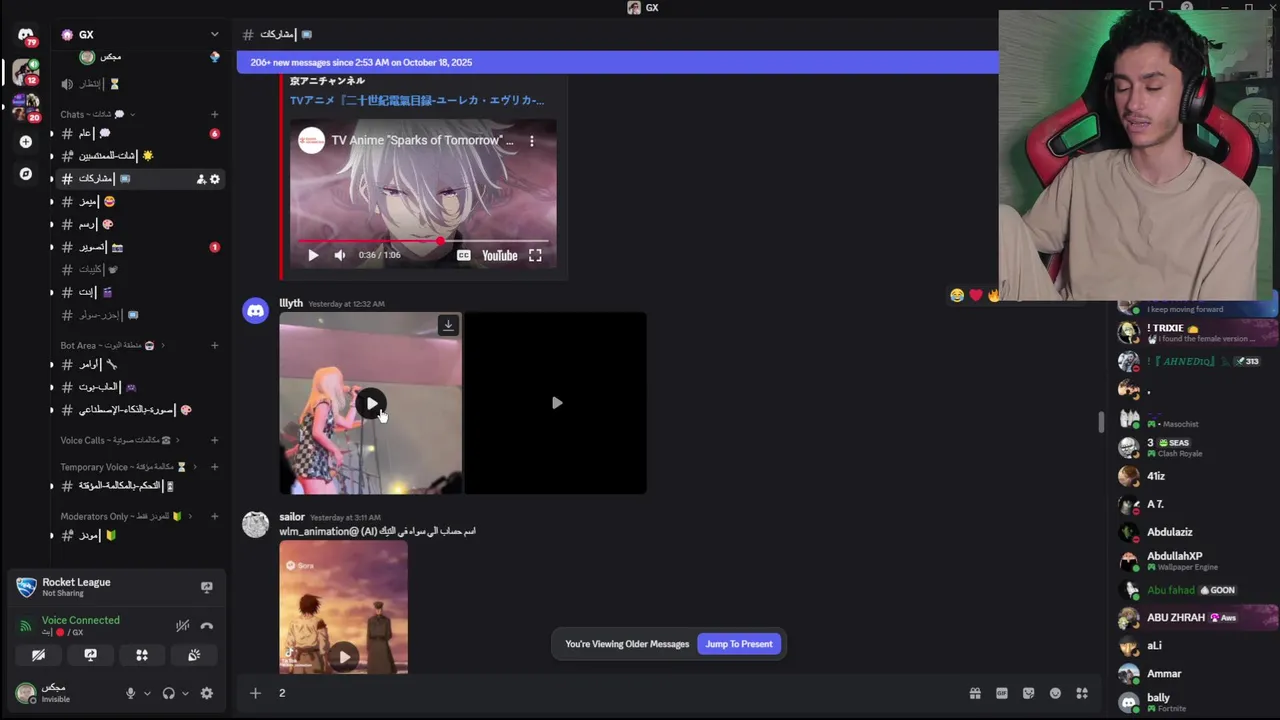Image resolution: width=1280 pixels, height=720 pixels.
Task: Click attach file plus in message bar
Action: 255,693
